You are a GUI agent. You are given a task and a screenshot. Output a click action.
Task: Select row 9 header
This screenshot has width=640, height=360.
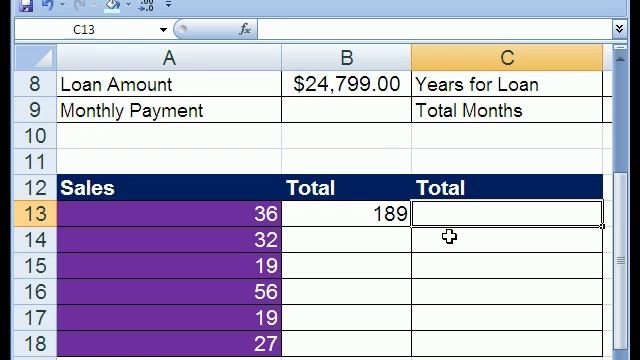[x=35, y=110]
